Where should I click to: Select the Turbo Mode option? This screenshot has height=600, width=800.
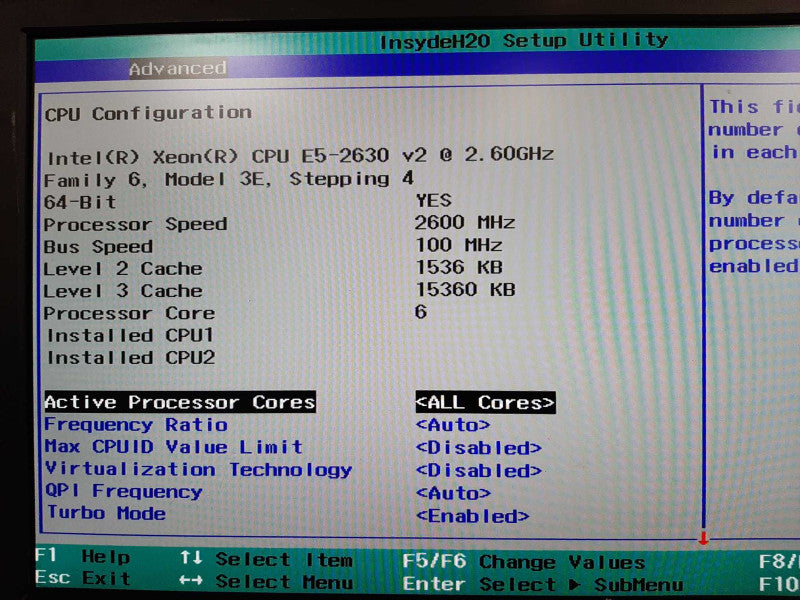tap(106, 513)
